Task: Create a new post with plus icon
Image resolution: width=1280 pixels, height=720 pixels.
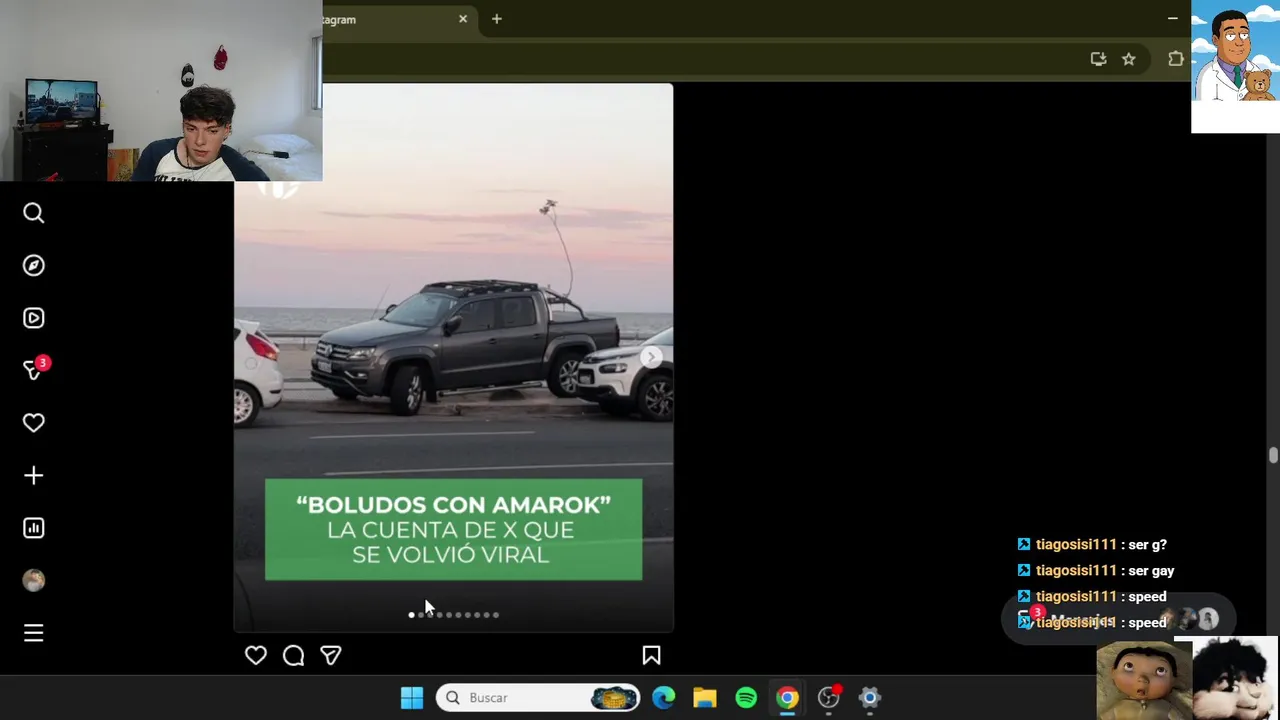Action: click(34, 475)
